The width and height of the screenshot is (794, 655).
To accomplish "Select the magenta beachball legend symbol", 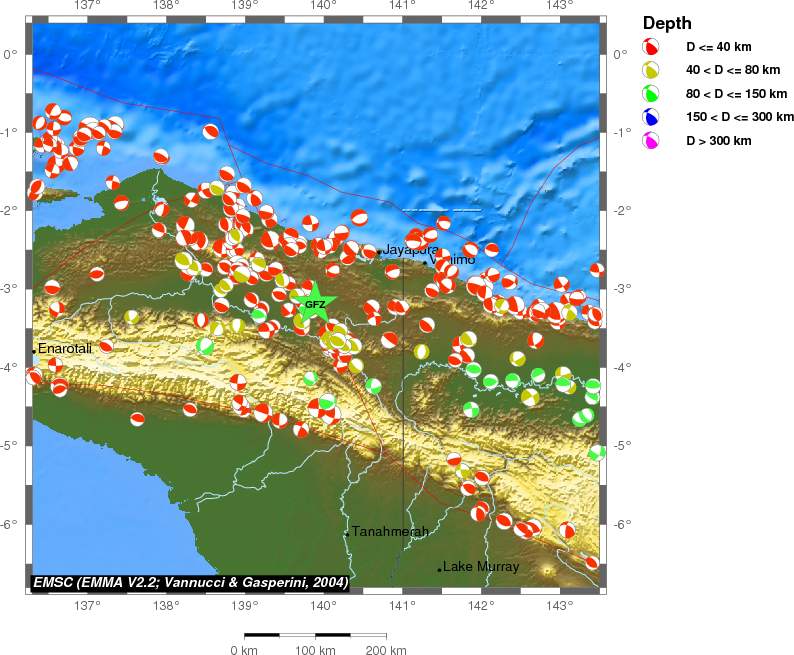I will (x=651, y=141).
